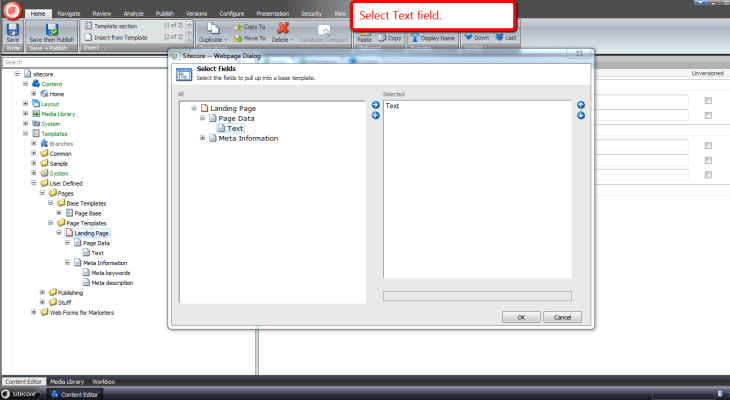Click Sitecore start button in taskbar
This screenshot has width=730, height=400.
[x=19, y=394]
